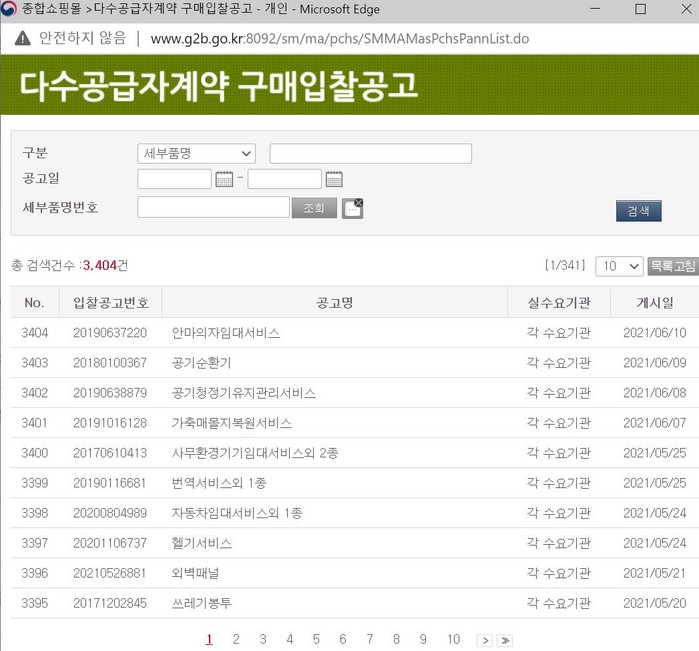Open the 안마의자임대서비스 notice
The width and height of the screenshot is (699, 651).
tap(226, 333)
